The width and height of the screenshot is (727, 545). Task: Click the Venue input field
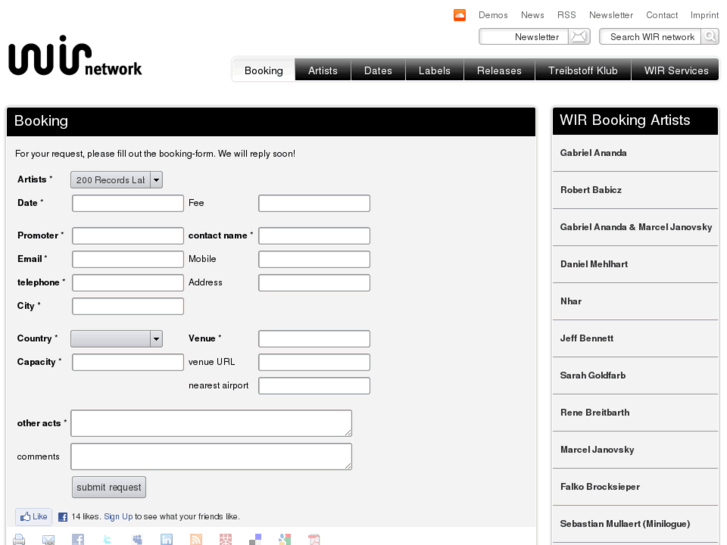pos(314,339)
